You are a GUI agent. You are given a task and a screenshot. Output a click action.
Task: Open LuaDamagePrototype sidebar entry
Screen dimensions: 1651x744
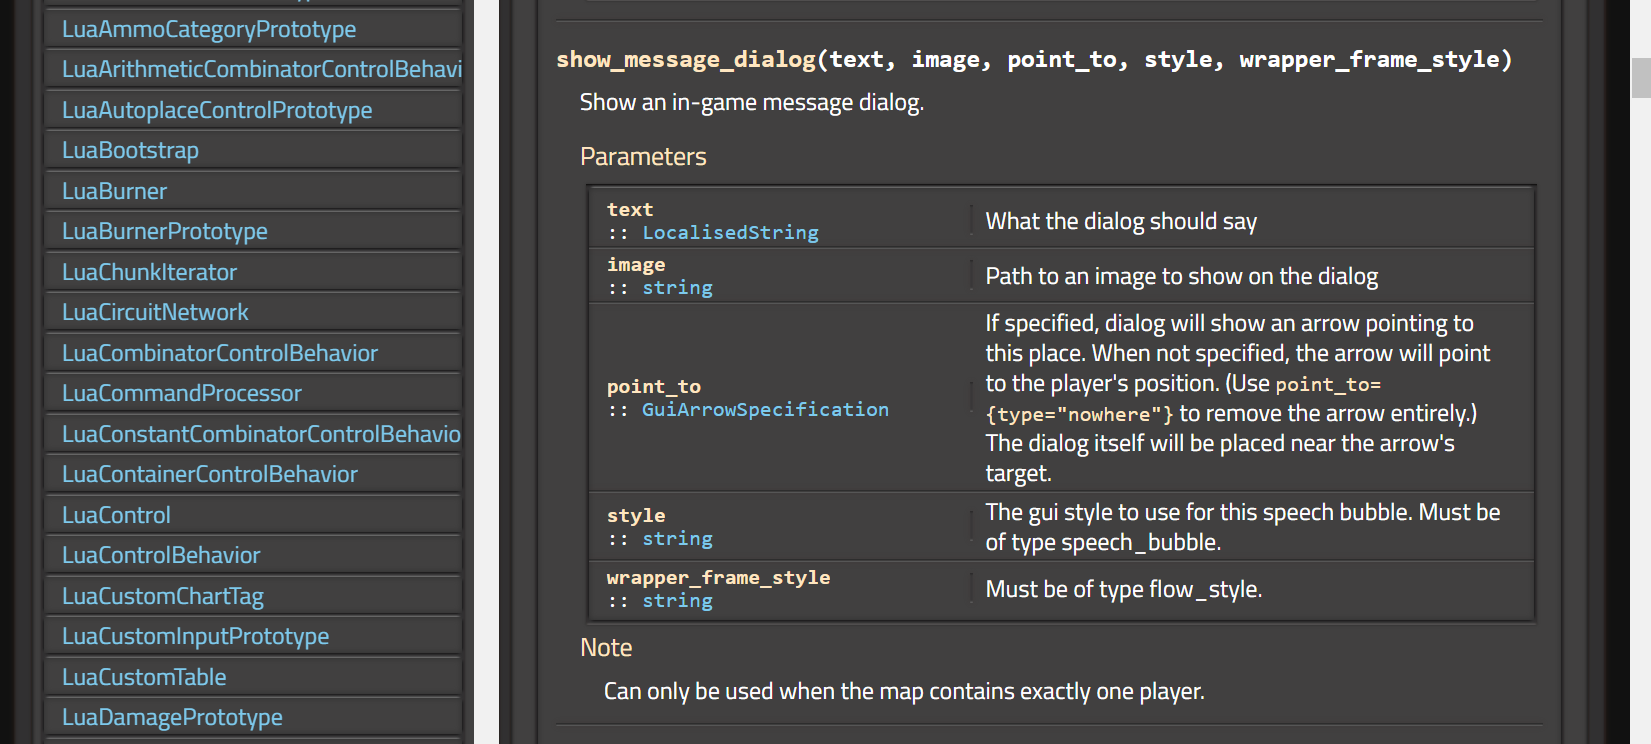coord(172,718)
